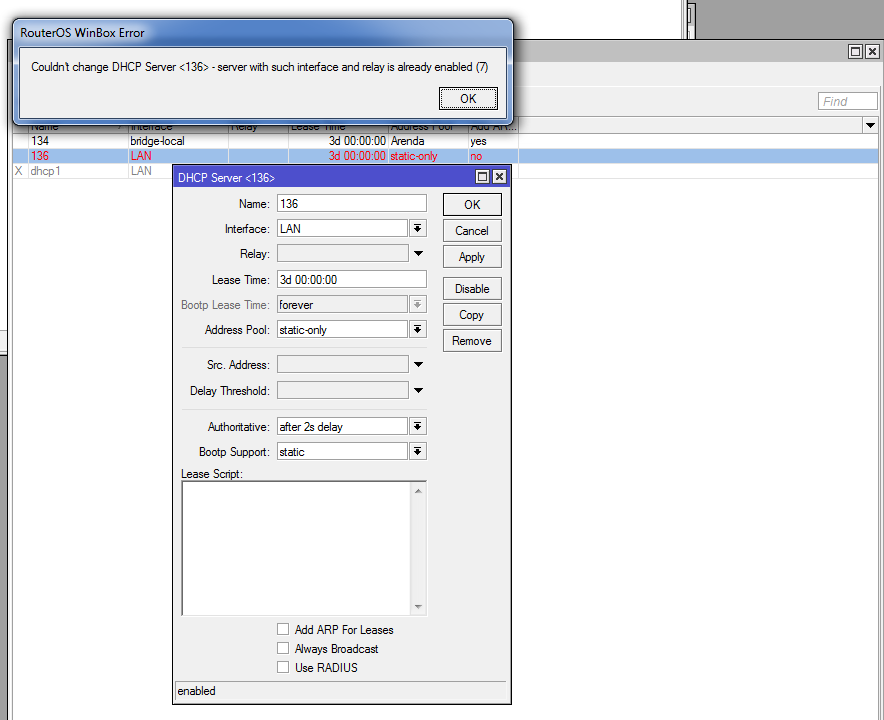This screenshot has height=720, width=884.
Task: Apply the DHCP server changes
Action: point(472,257)
